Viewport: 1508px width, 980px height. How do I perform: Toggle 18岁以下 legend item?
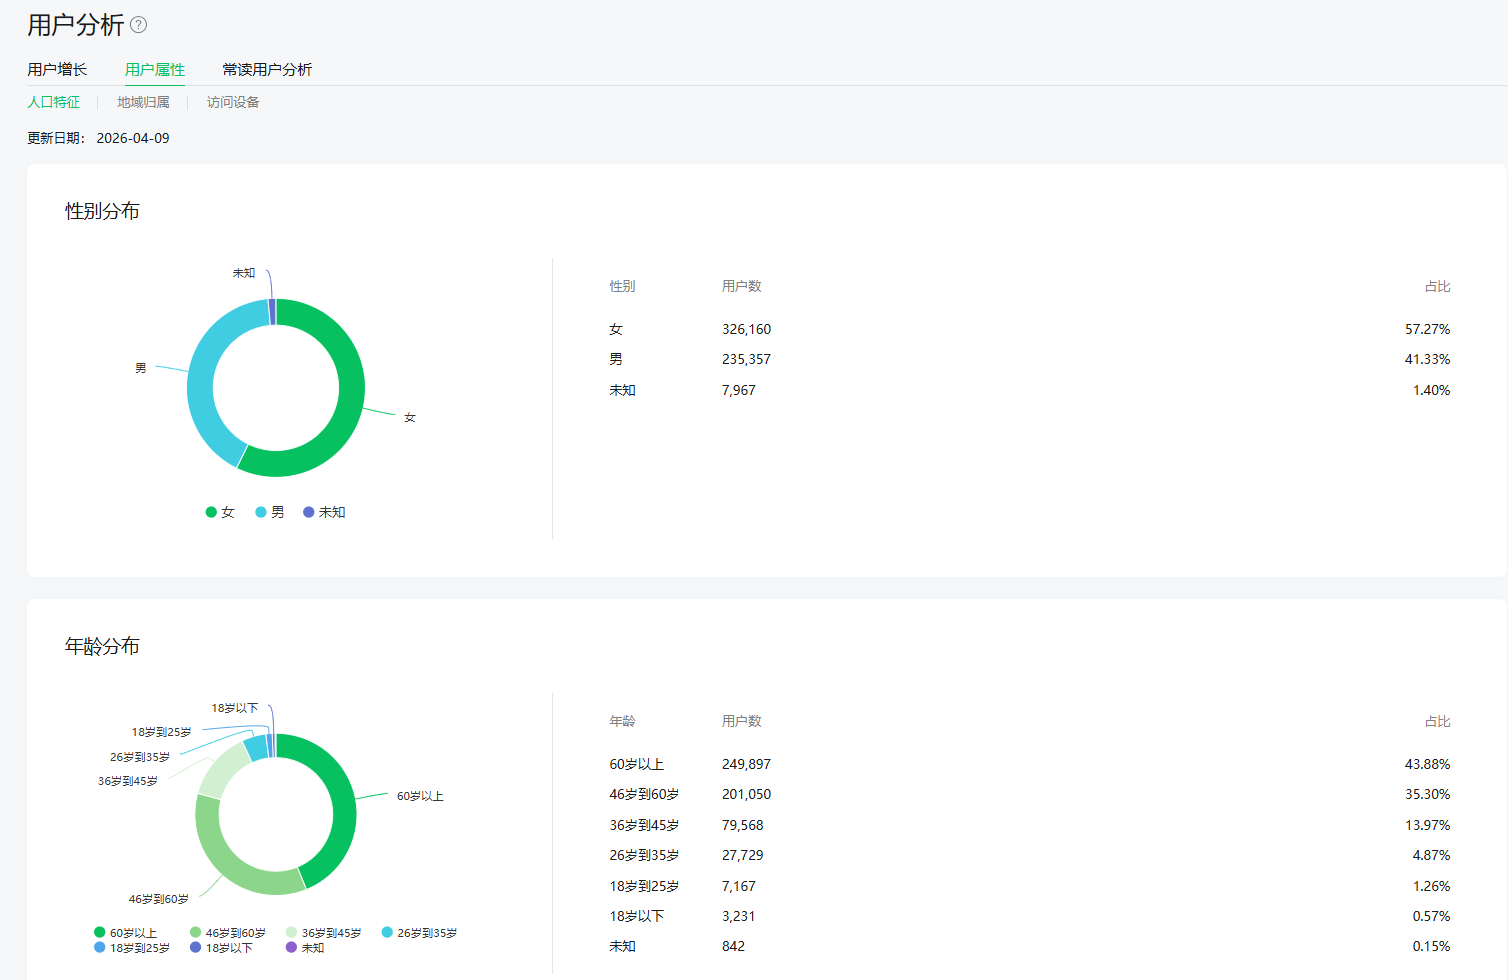click(x=222, y=948)
